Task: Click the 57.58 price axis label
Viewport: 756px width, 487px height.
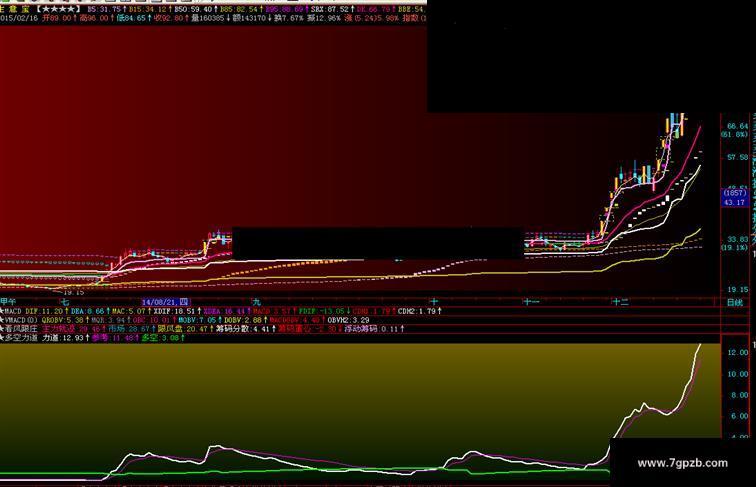Action: point(737,157)
